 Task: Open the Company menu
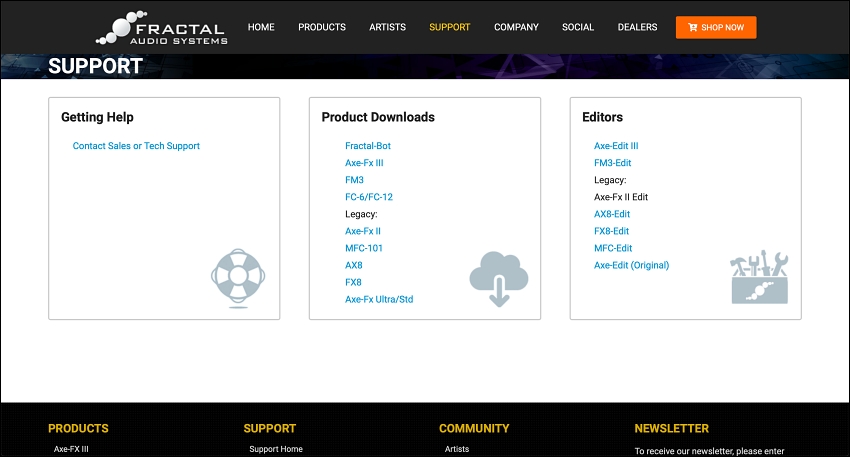tap(516, 27)
